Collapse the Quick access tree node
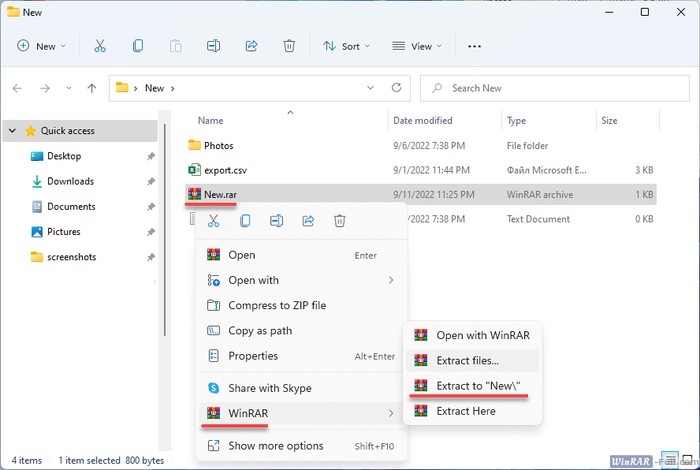Image resolution: width=700 pixels, height=470 pixels. click(x=12, y=131)
